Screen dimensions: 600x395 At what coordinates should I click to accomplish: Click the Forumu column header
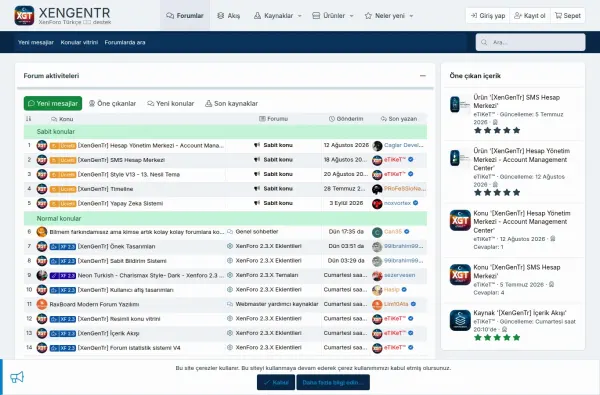point(274,119)
